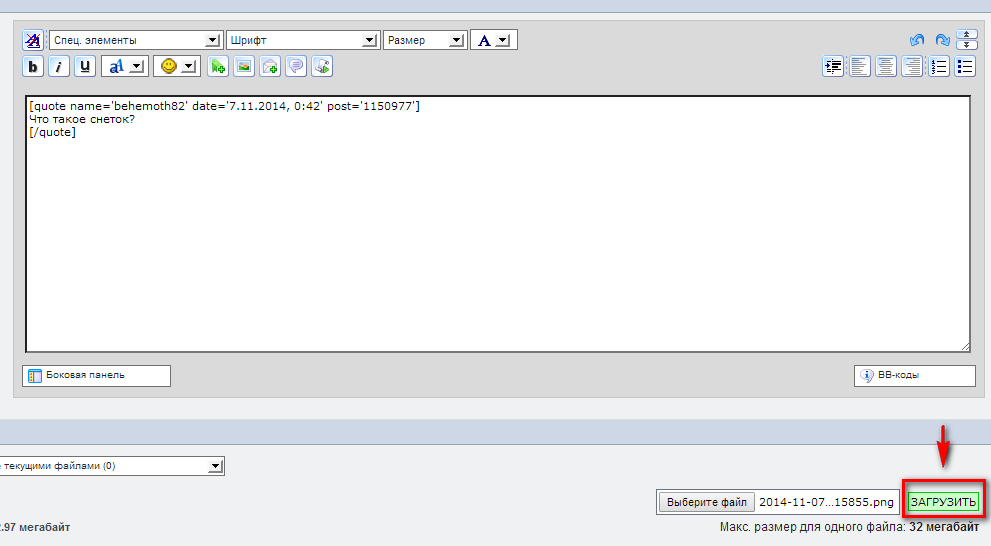Click the ЗАГРУЗИТЬ upload button
Screen dimensions: 991x546
coord(943,502)
